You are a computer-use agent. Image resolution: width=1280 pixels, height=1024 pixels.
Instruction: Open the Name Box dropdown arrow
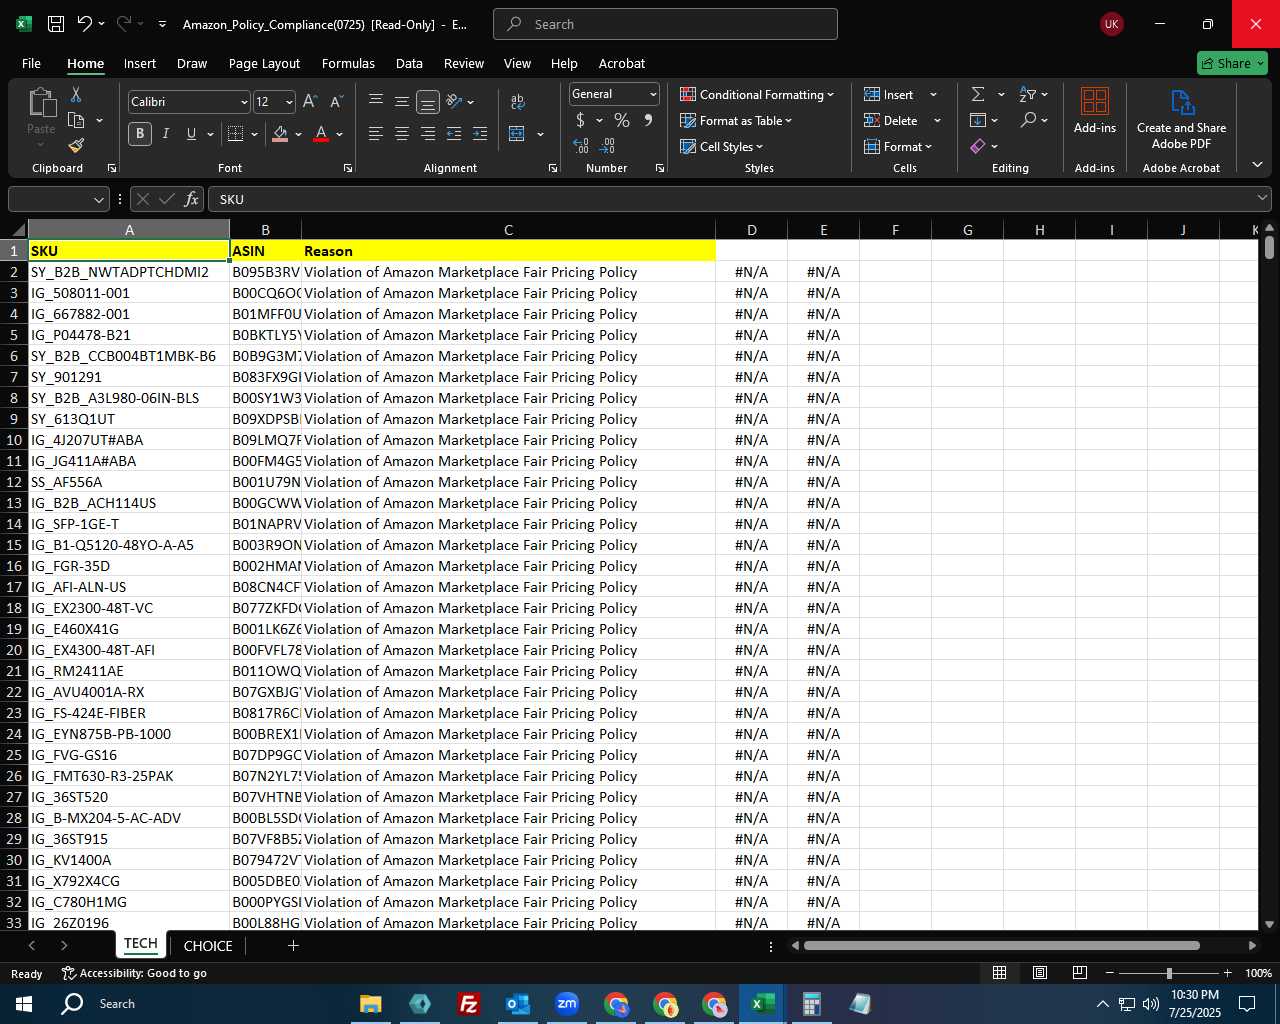[x=99, y=199]
